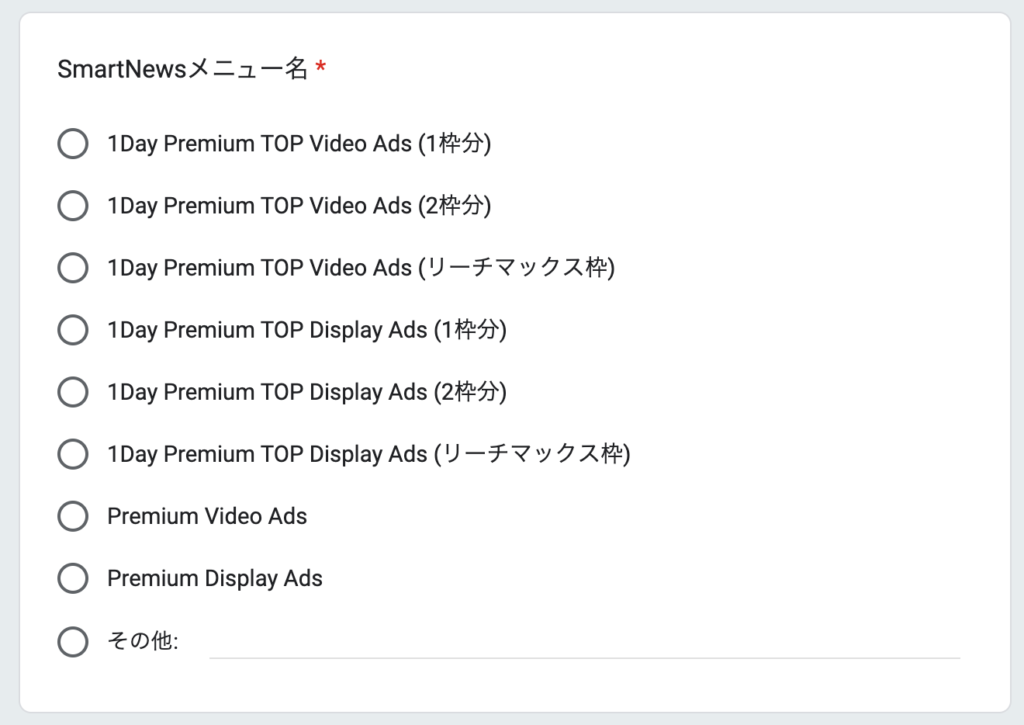Pick the Video Ads (リーチマックス枠) radio circle
The width and height of the screenshot is (1024, 725).
coord(73,268)
